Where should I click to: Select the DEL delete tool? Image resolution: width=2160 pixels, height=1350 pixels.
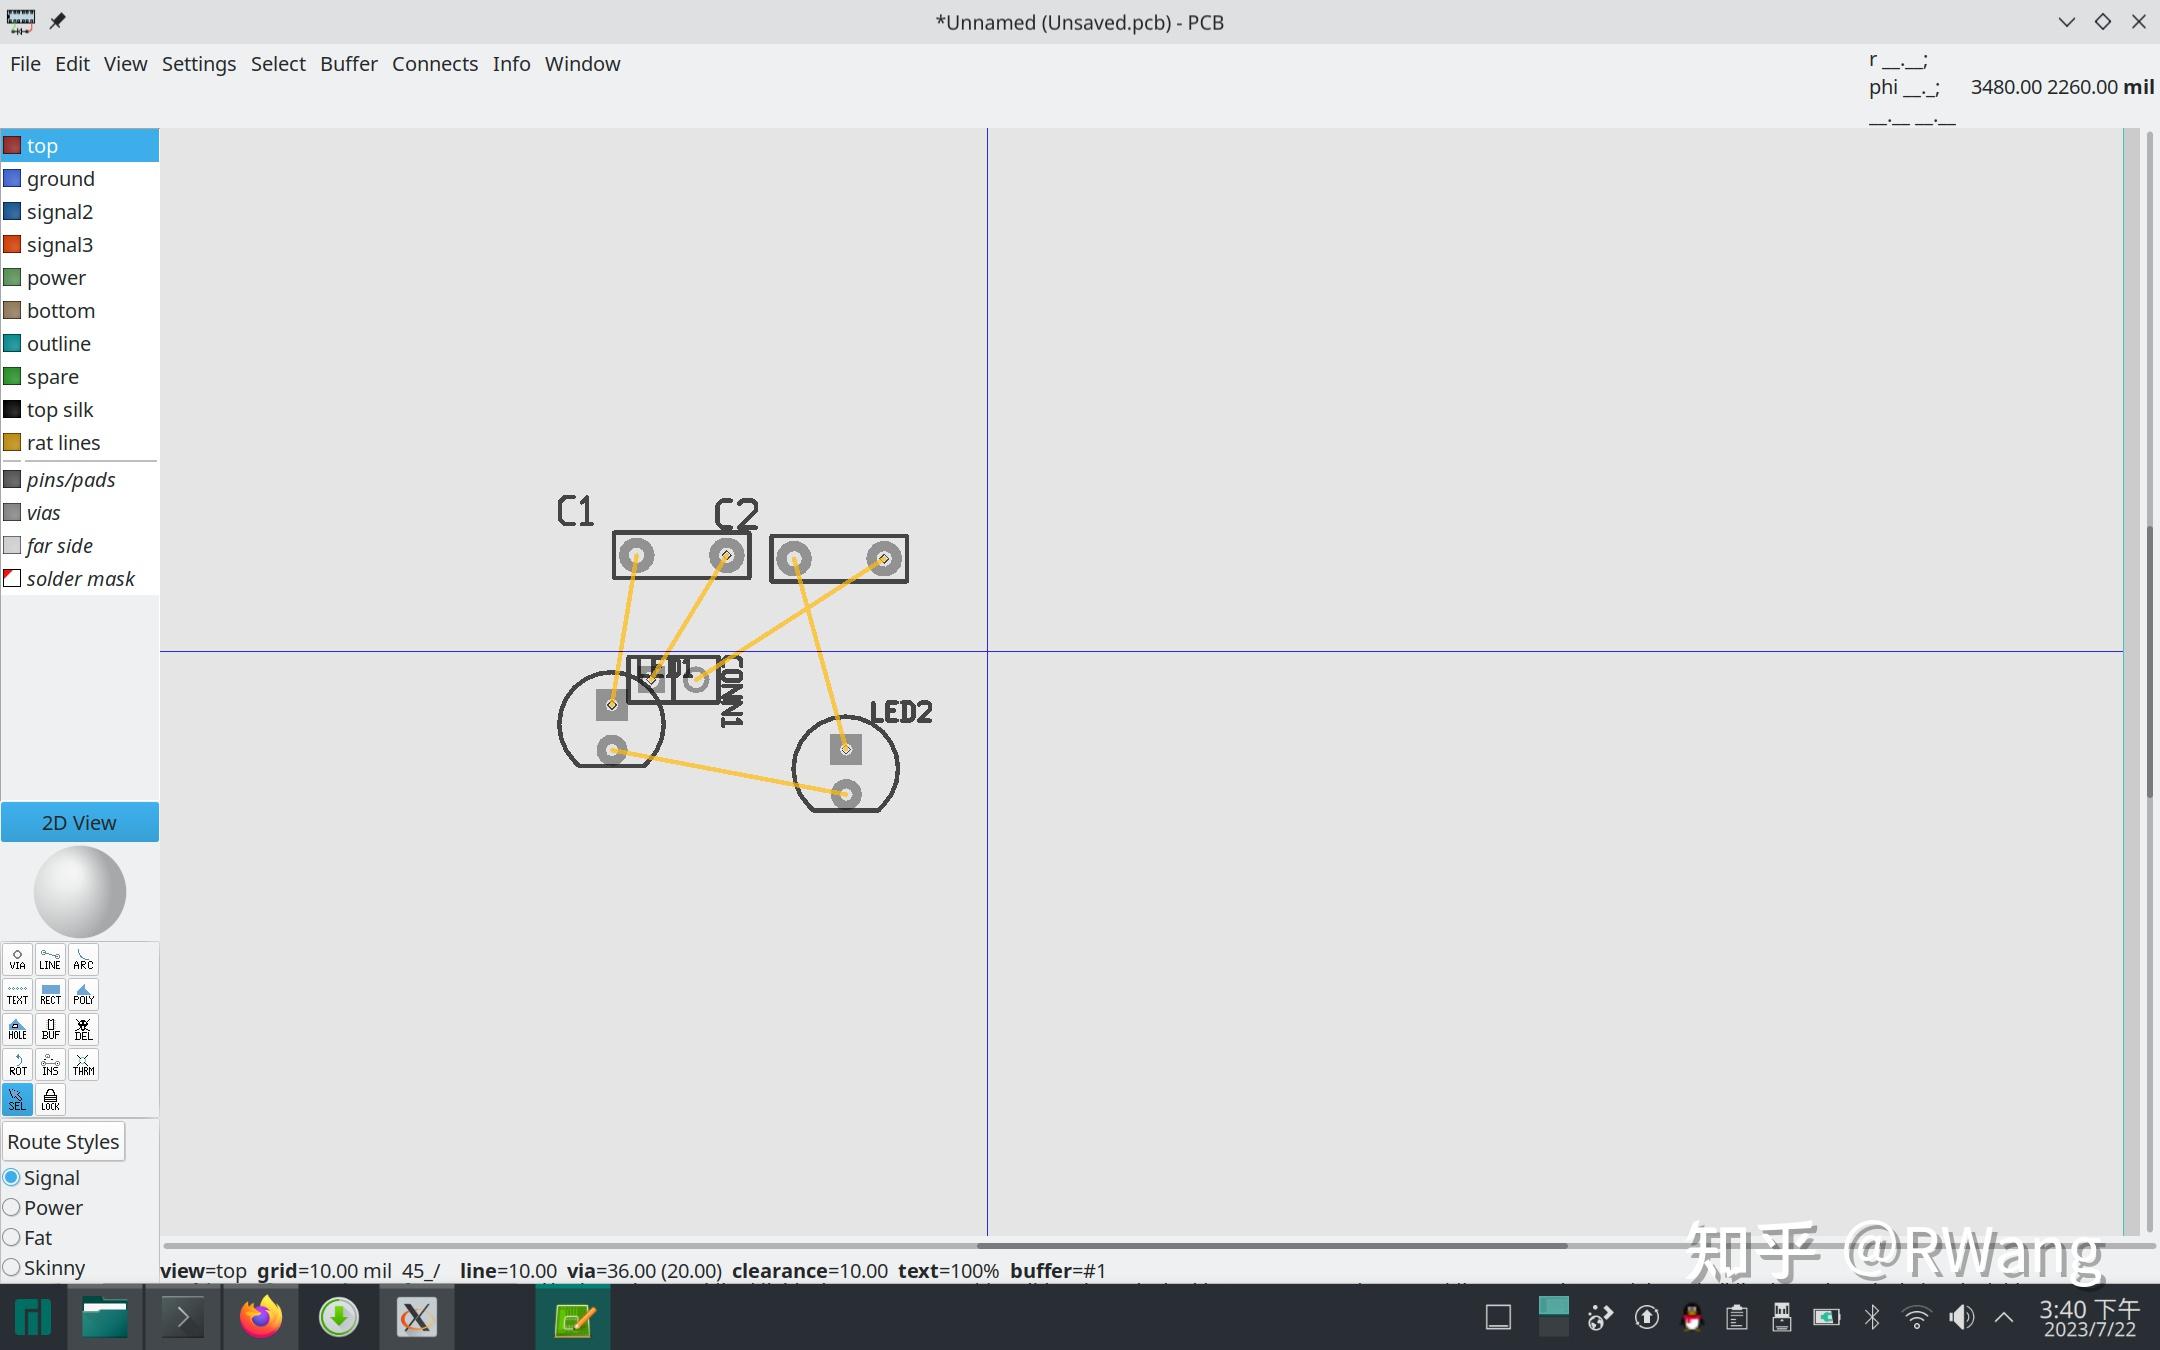point(83,1030)
